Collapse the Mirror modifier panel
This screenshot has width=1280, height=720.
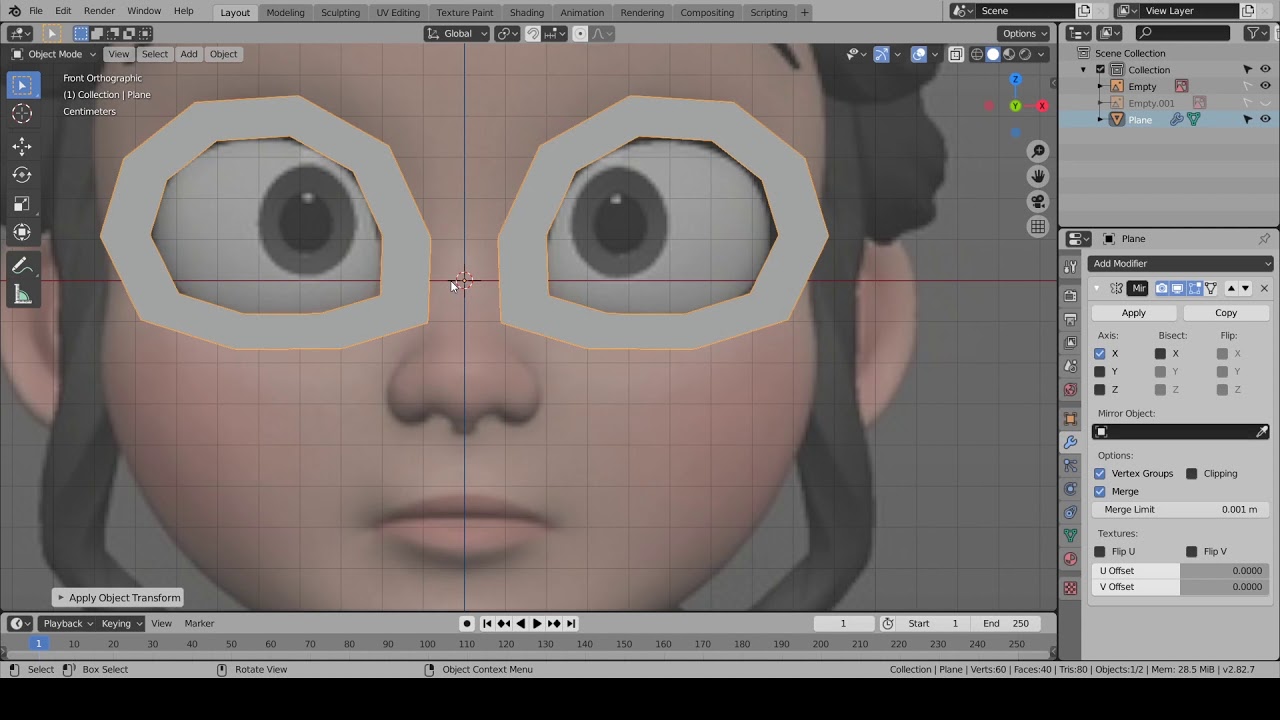[x=1097, y=289]
